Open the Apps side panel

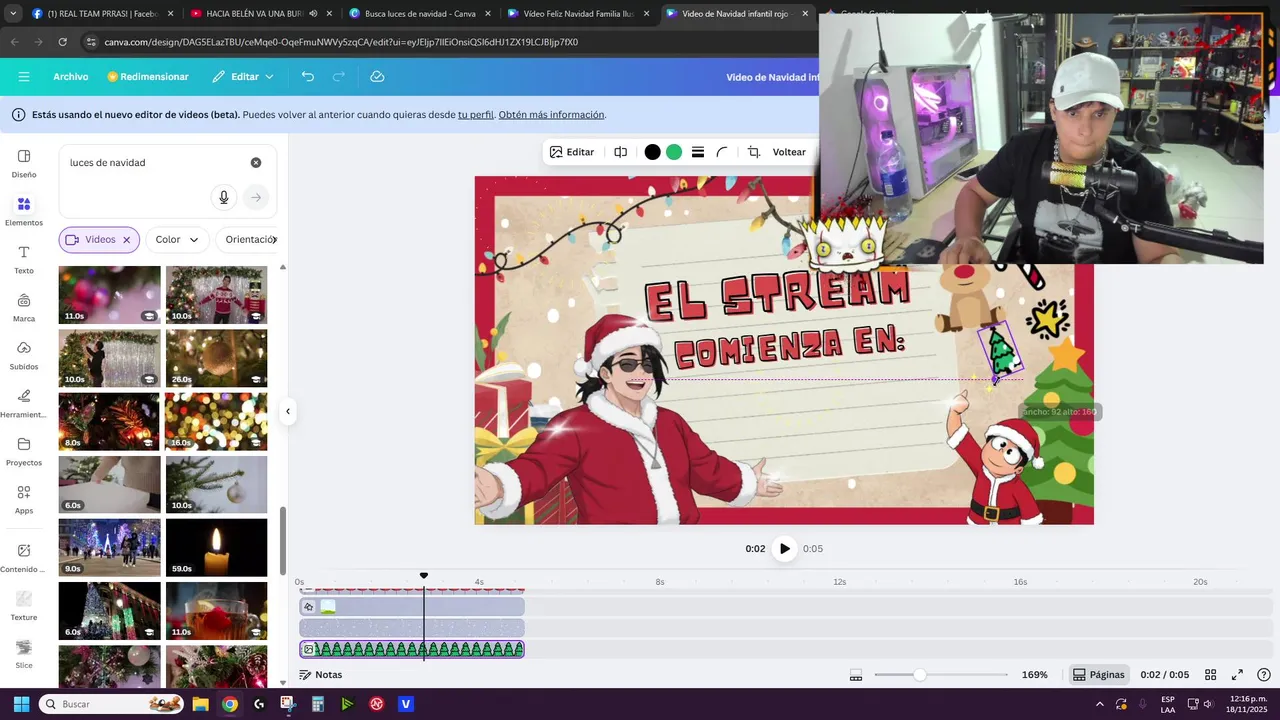24,499
